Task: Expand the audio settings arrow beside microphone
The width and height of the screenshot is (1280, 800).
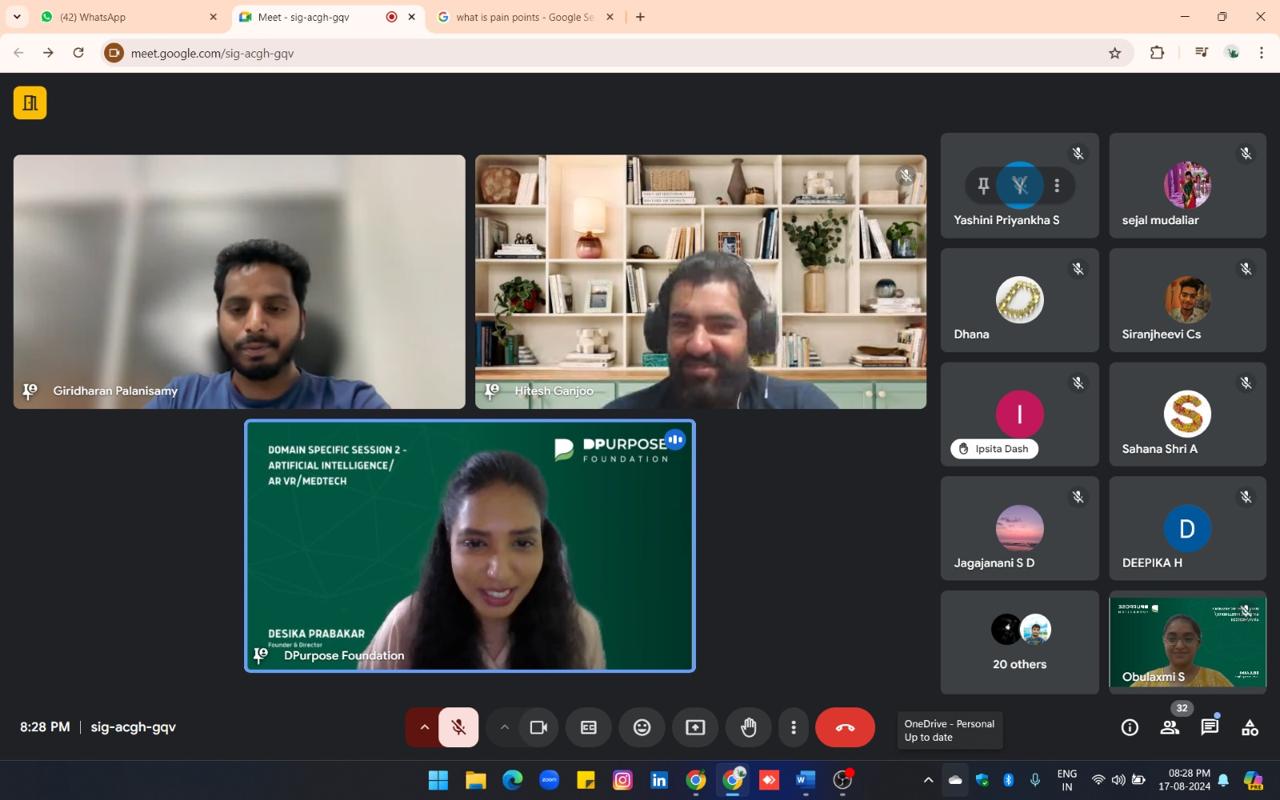Action: tap(424, 728)
